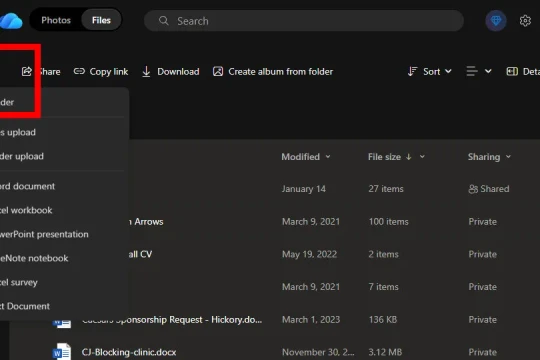Viewport: 540px width, 360px height.
Task: Select the 'March 1, 2023' date cell
Action: (311, 320)
